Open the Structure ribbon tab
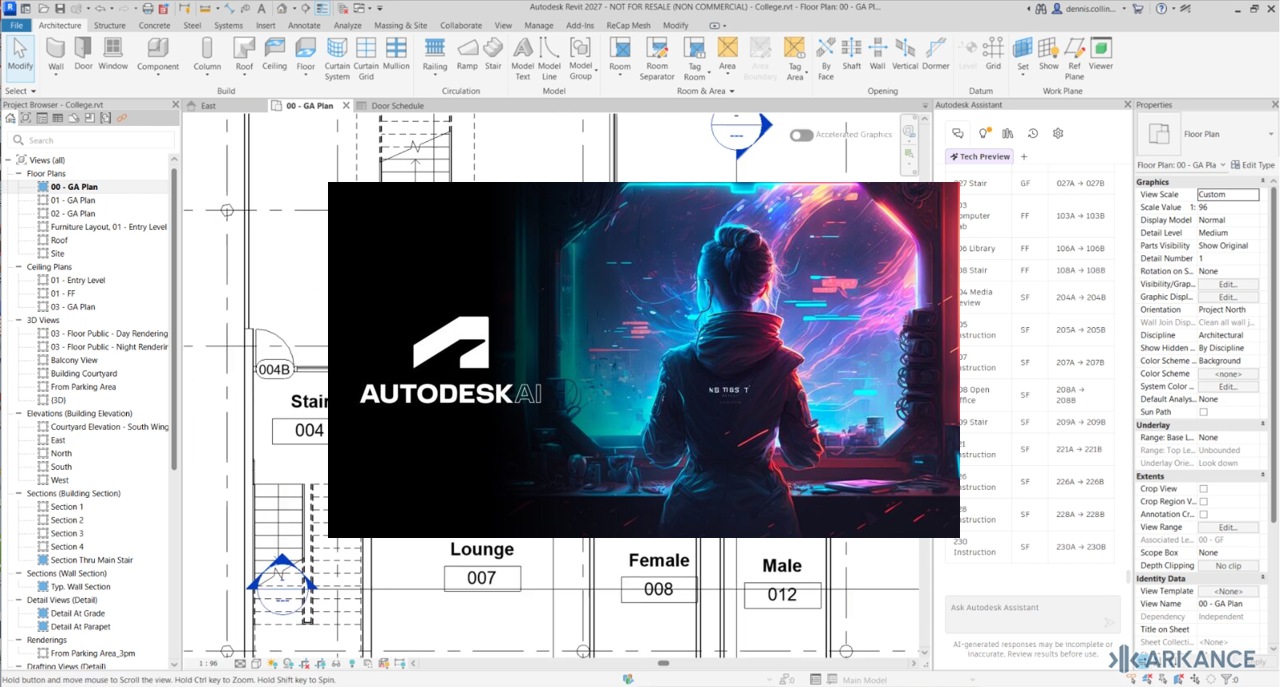1280x687 pixels. (110, 25)
